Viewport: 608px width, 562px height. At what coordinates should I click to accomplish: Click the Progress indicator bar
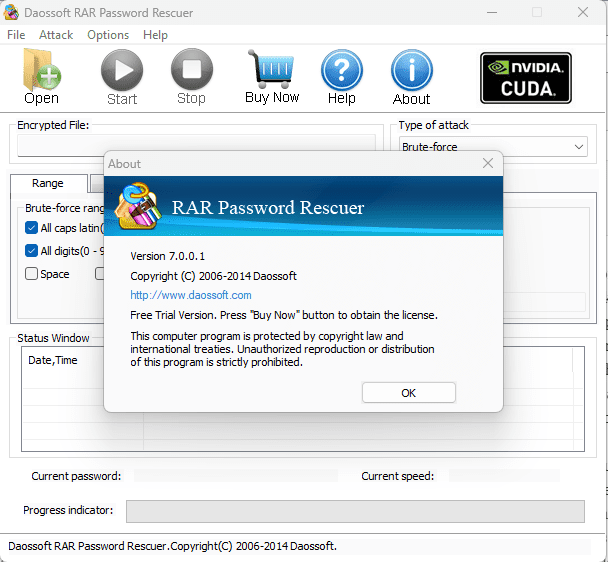click(x=355, y=511)
